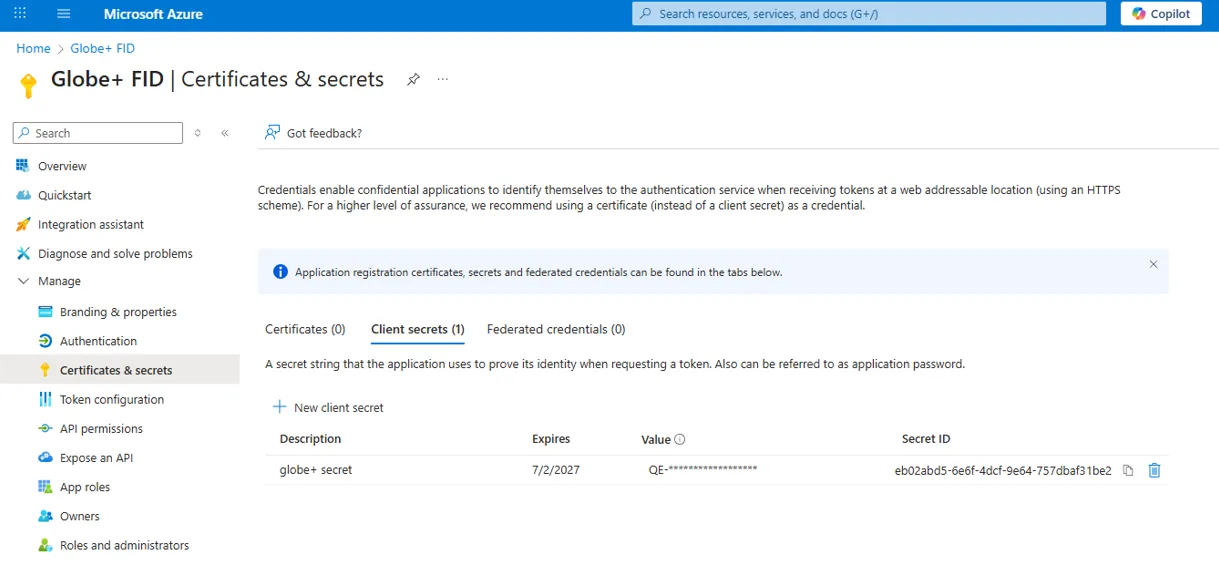Image resolution: width=1219 pixels, height=576 pixels.
Task: Open the more options ellipsis menu
Action: pos(443,80)
